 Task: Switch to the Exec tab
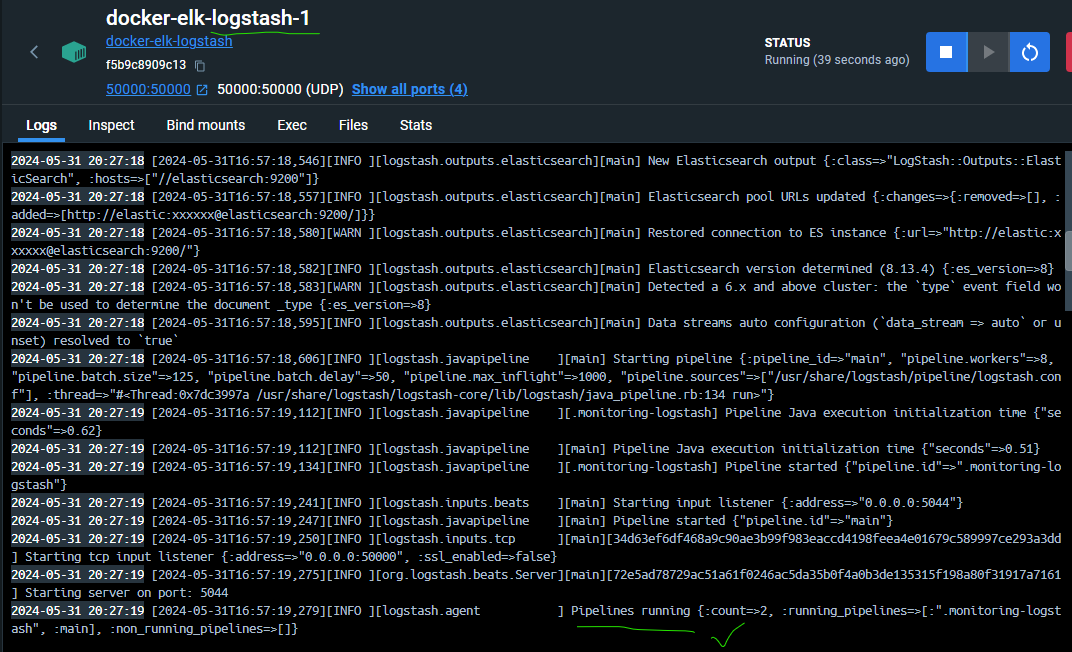coord(292,125)
